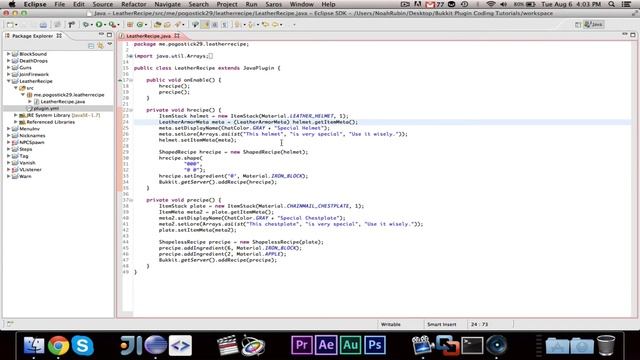Fold the precipe method at line 37
The width and height of the screenshot is (640, 360).
[131, 200]
